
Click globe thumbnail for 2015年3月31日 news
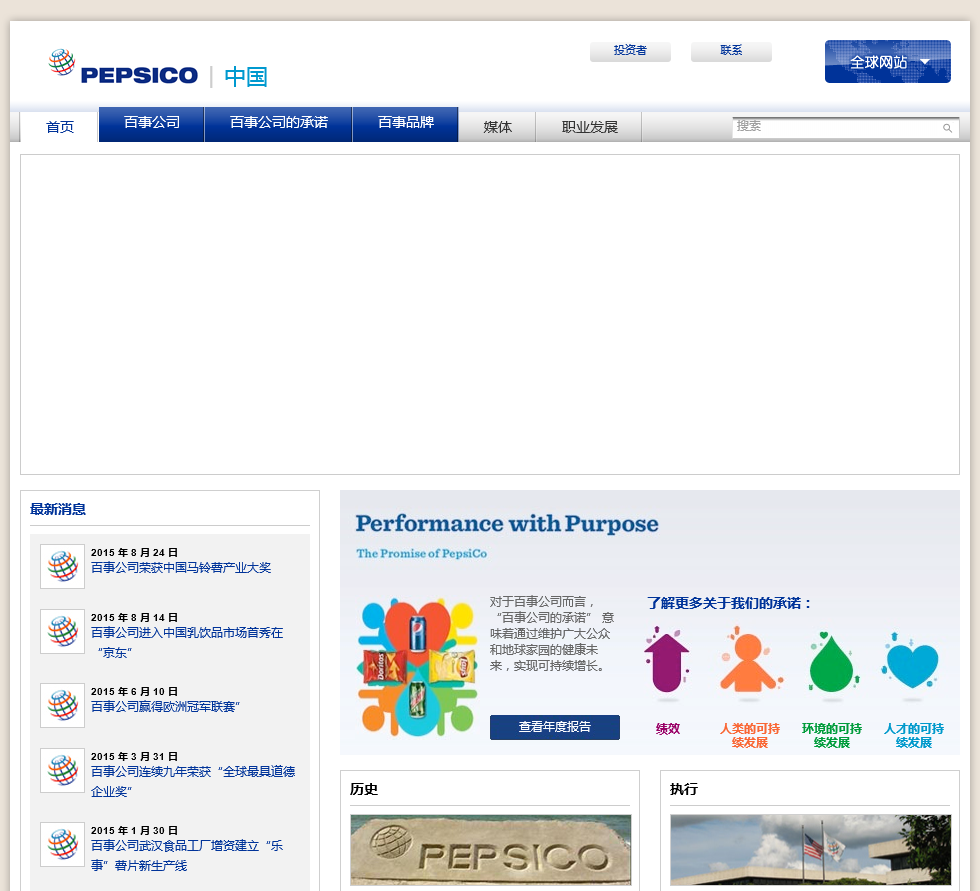coord(62,770)
